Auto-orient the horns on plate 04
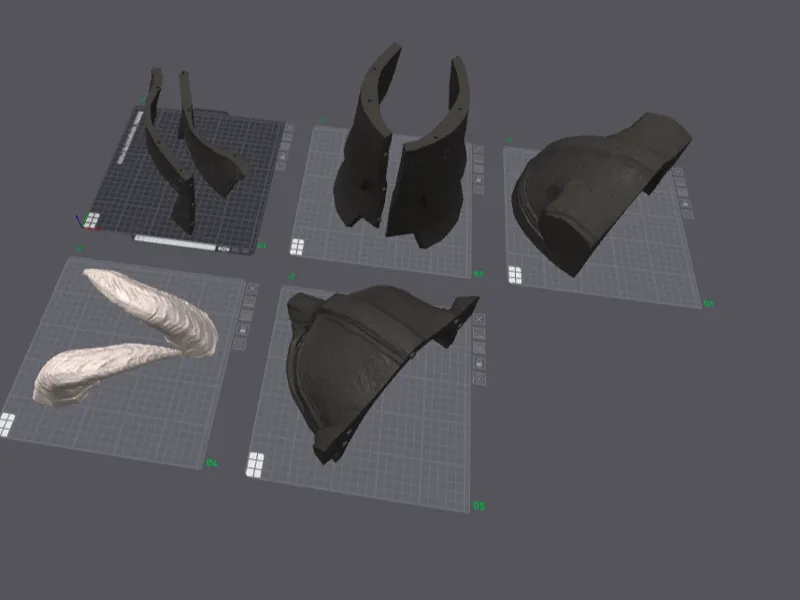 (x=249, y=302)
